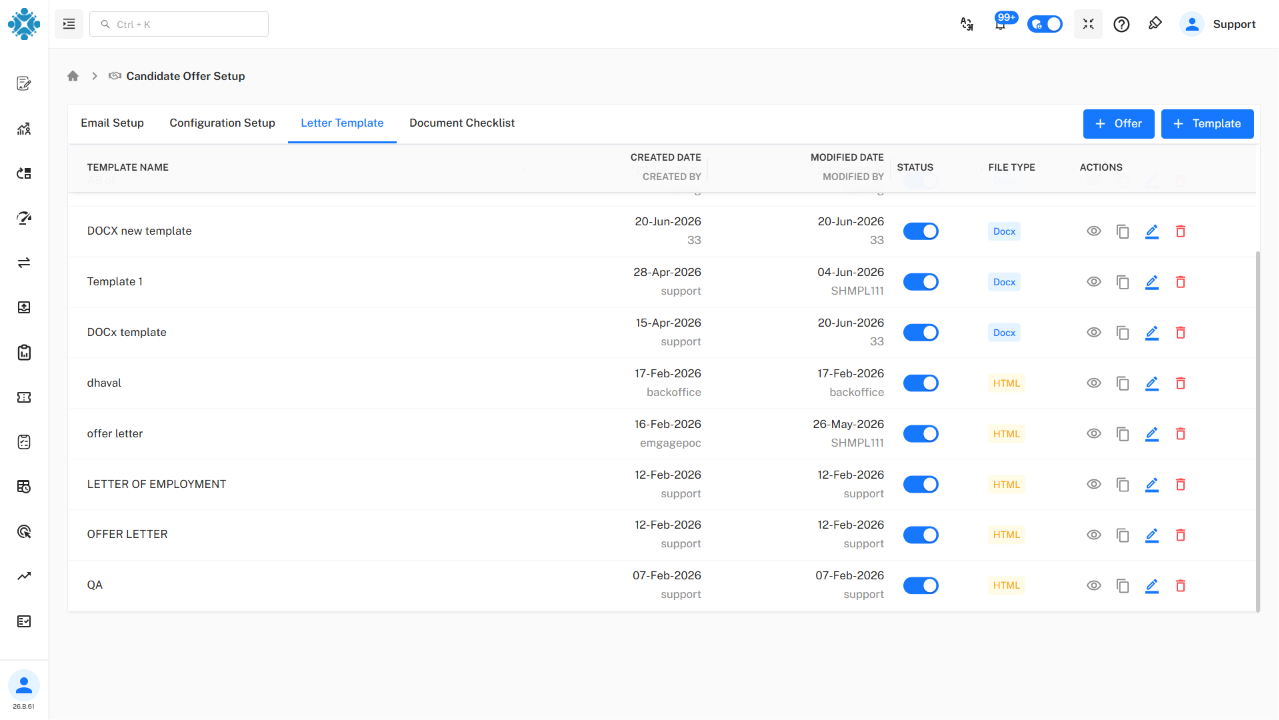Open the Configuration Setup tab

click(222, 123)
